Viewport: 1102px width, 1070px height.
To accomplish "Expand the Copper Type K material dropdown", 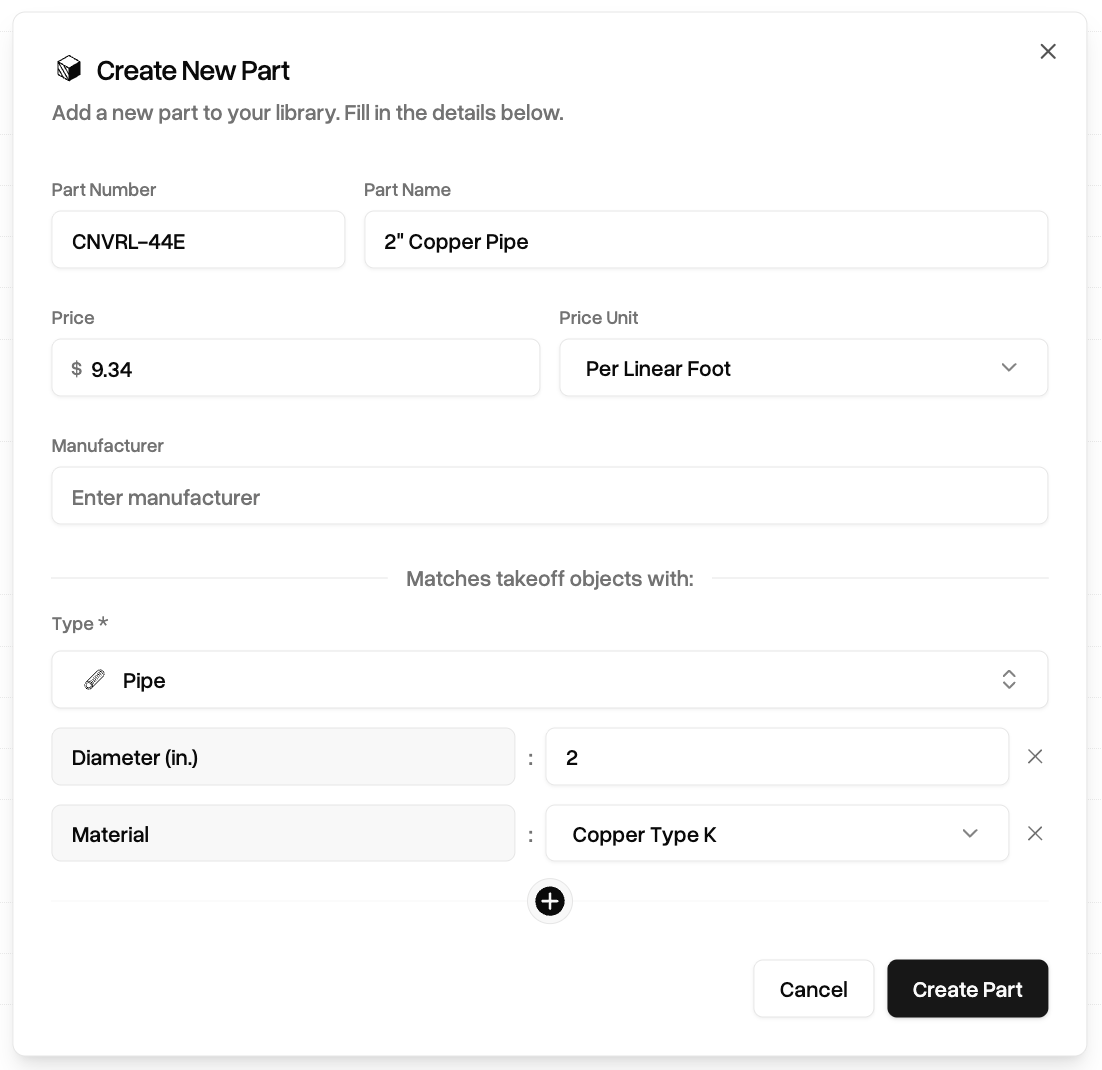I will click(x=777, y=834).
